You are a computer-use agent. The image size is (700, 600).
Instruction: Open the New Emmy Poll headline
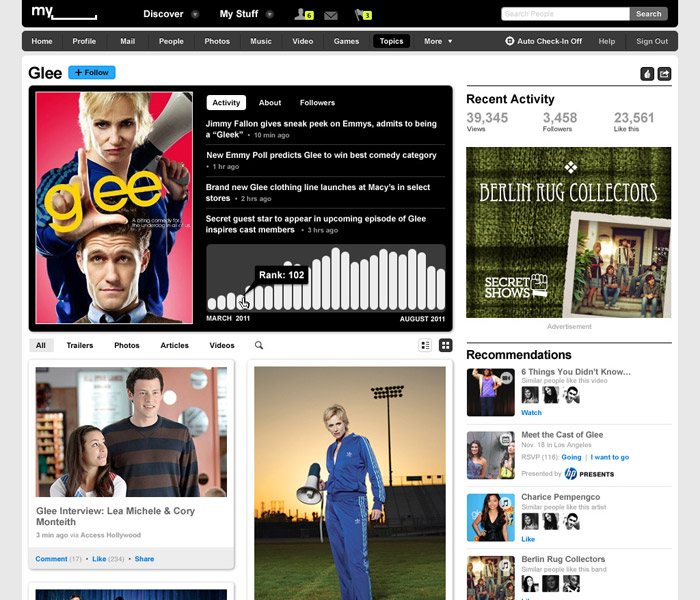(321, 155)
